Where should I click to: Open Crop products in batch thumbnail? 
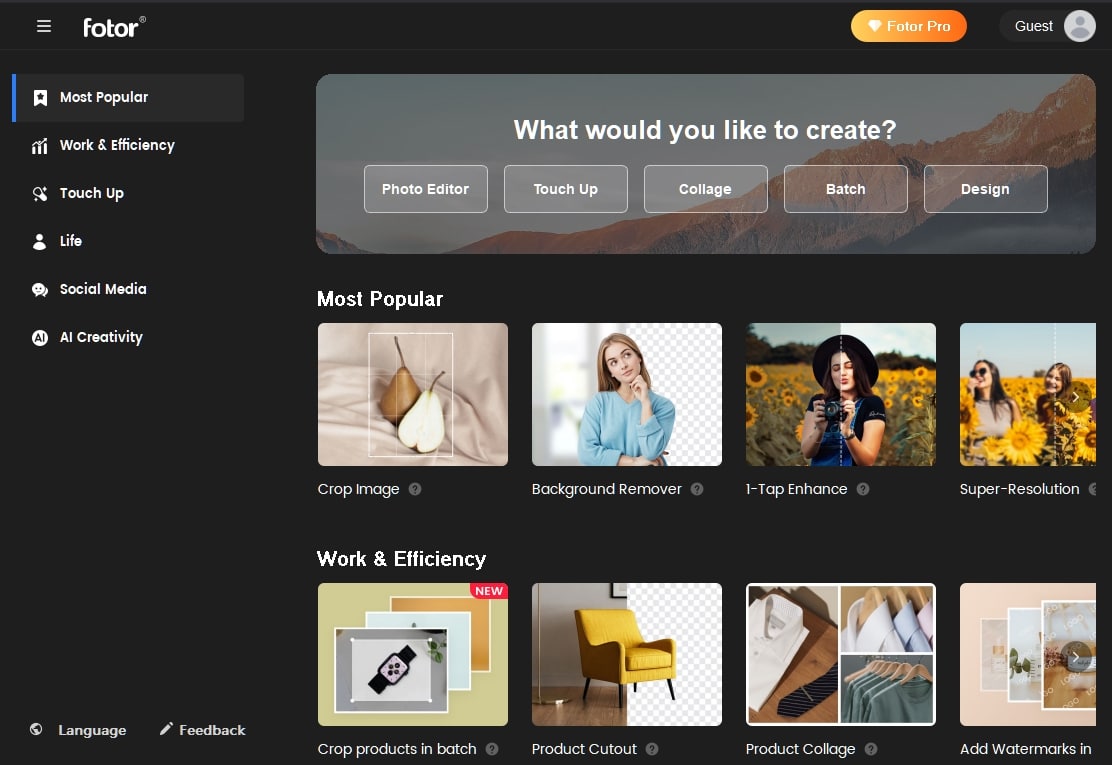click(x=413, y=654)
